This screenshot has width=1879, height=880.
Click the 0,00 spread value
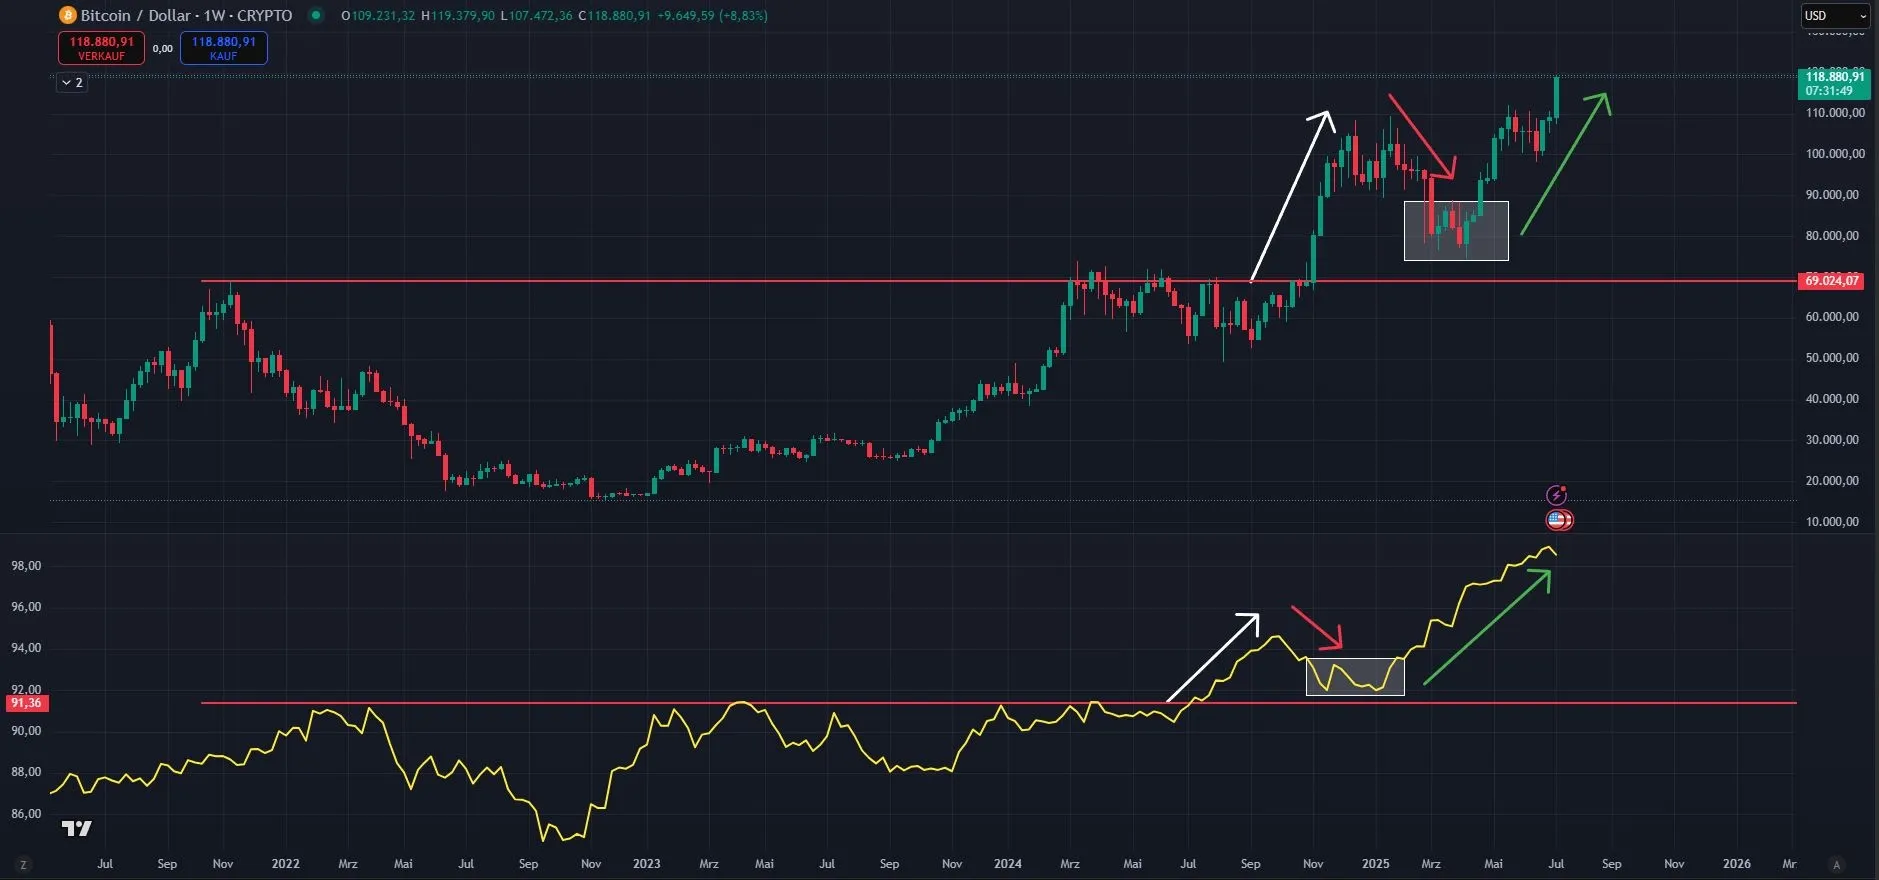163,48
